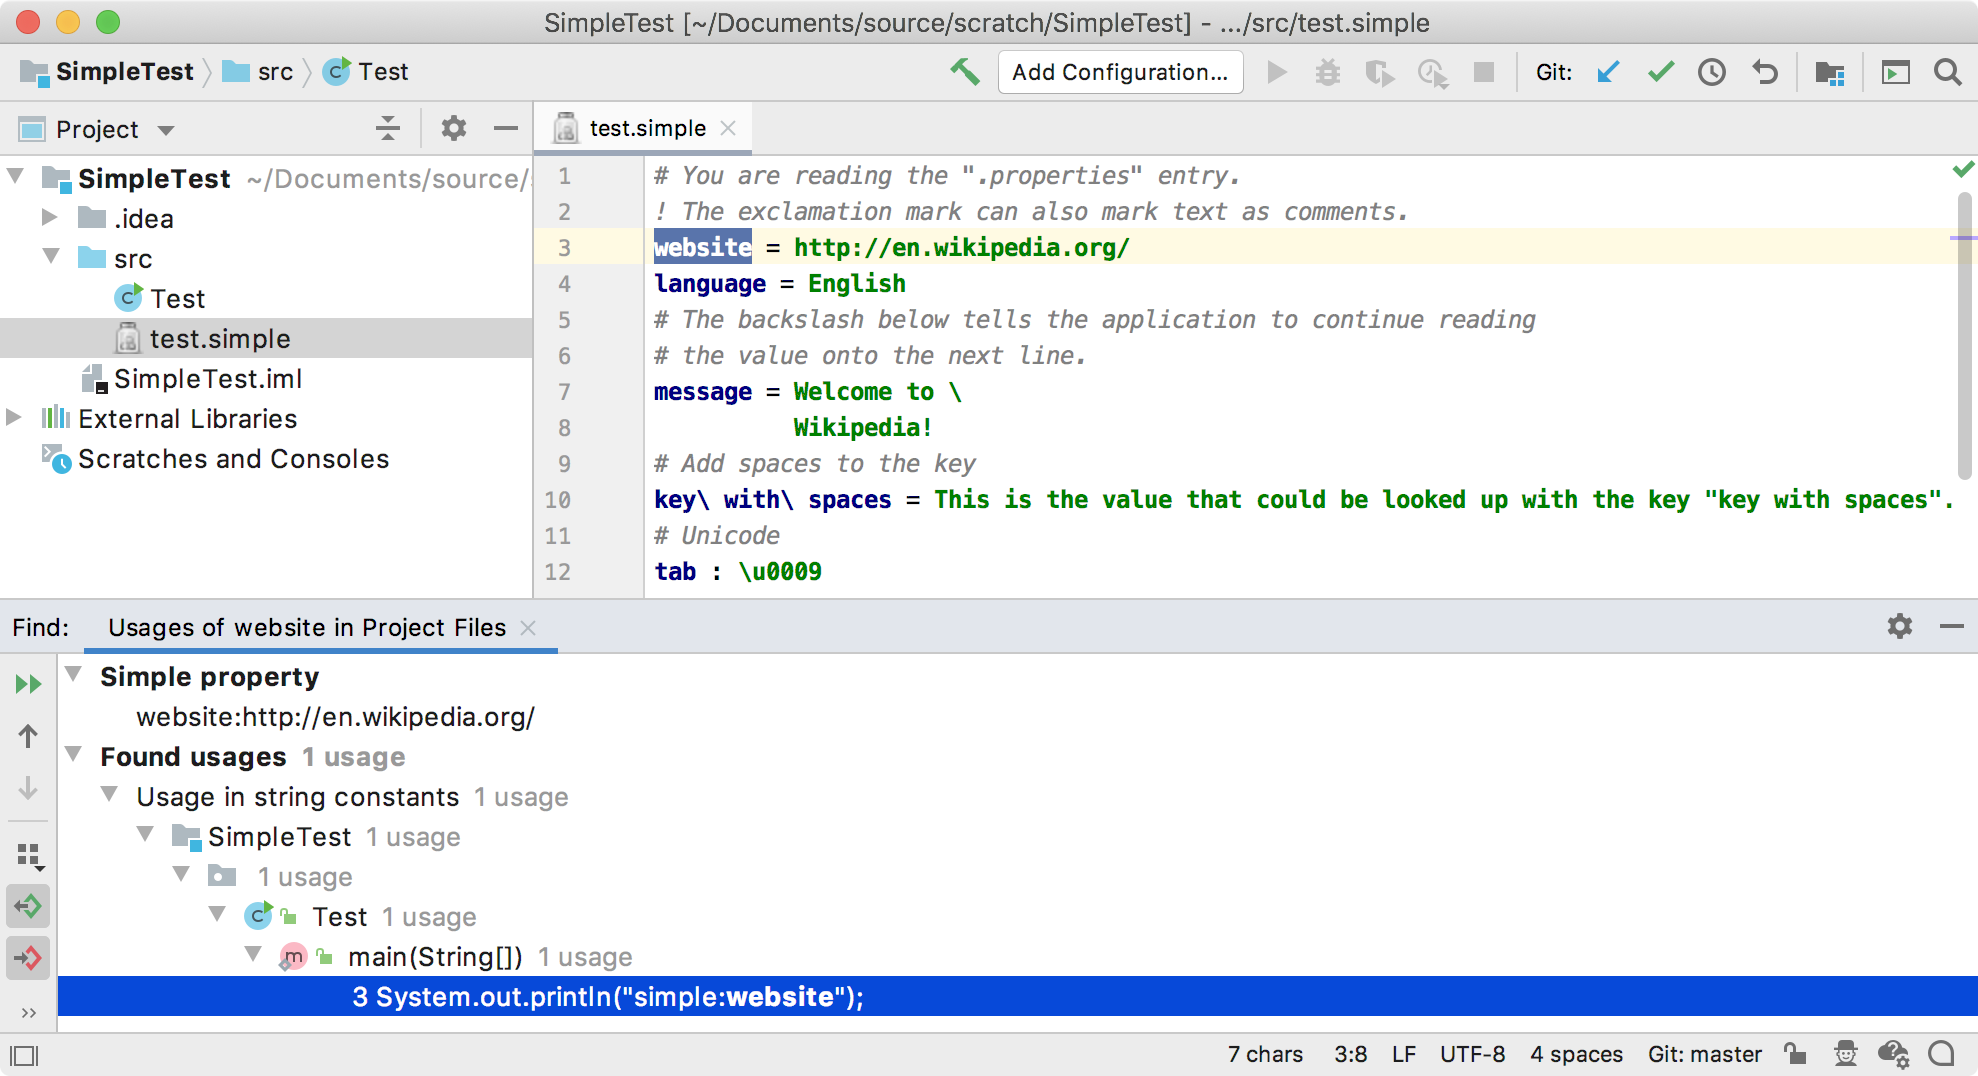Click src in the breadcrumb bar
The height and width of the screenshot is (1076, 1978).
click(x=258, y=72)
